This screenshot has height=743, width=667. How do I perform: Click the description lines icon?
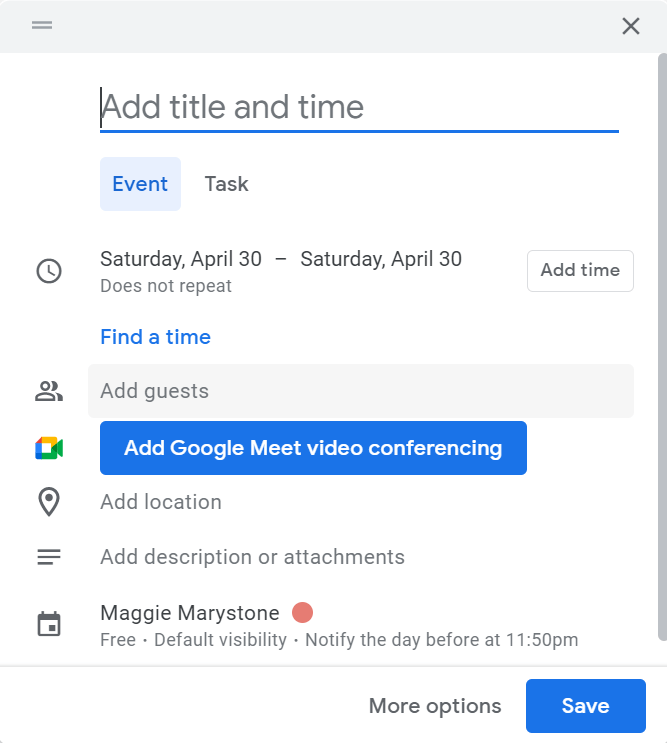point(49,557)
